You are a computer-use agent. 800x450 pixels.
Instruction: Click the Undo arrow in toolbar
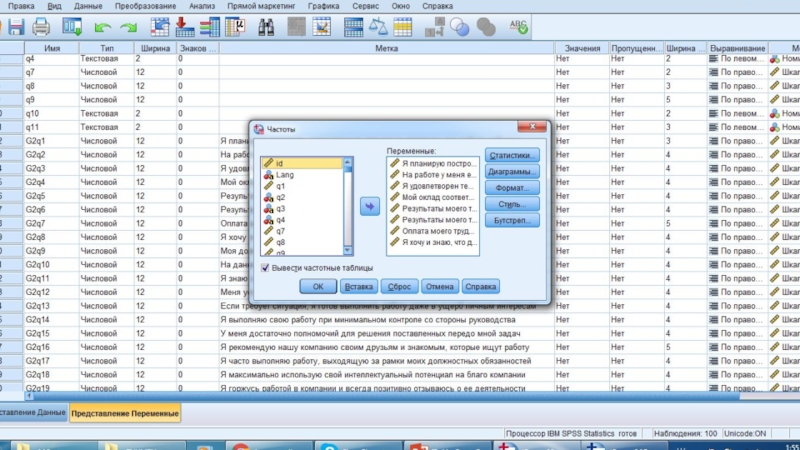[x=102, y=26]
